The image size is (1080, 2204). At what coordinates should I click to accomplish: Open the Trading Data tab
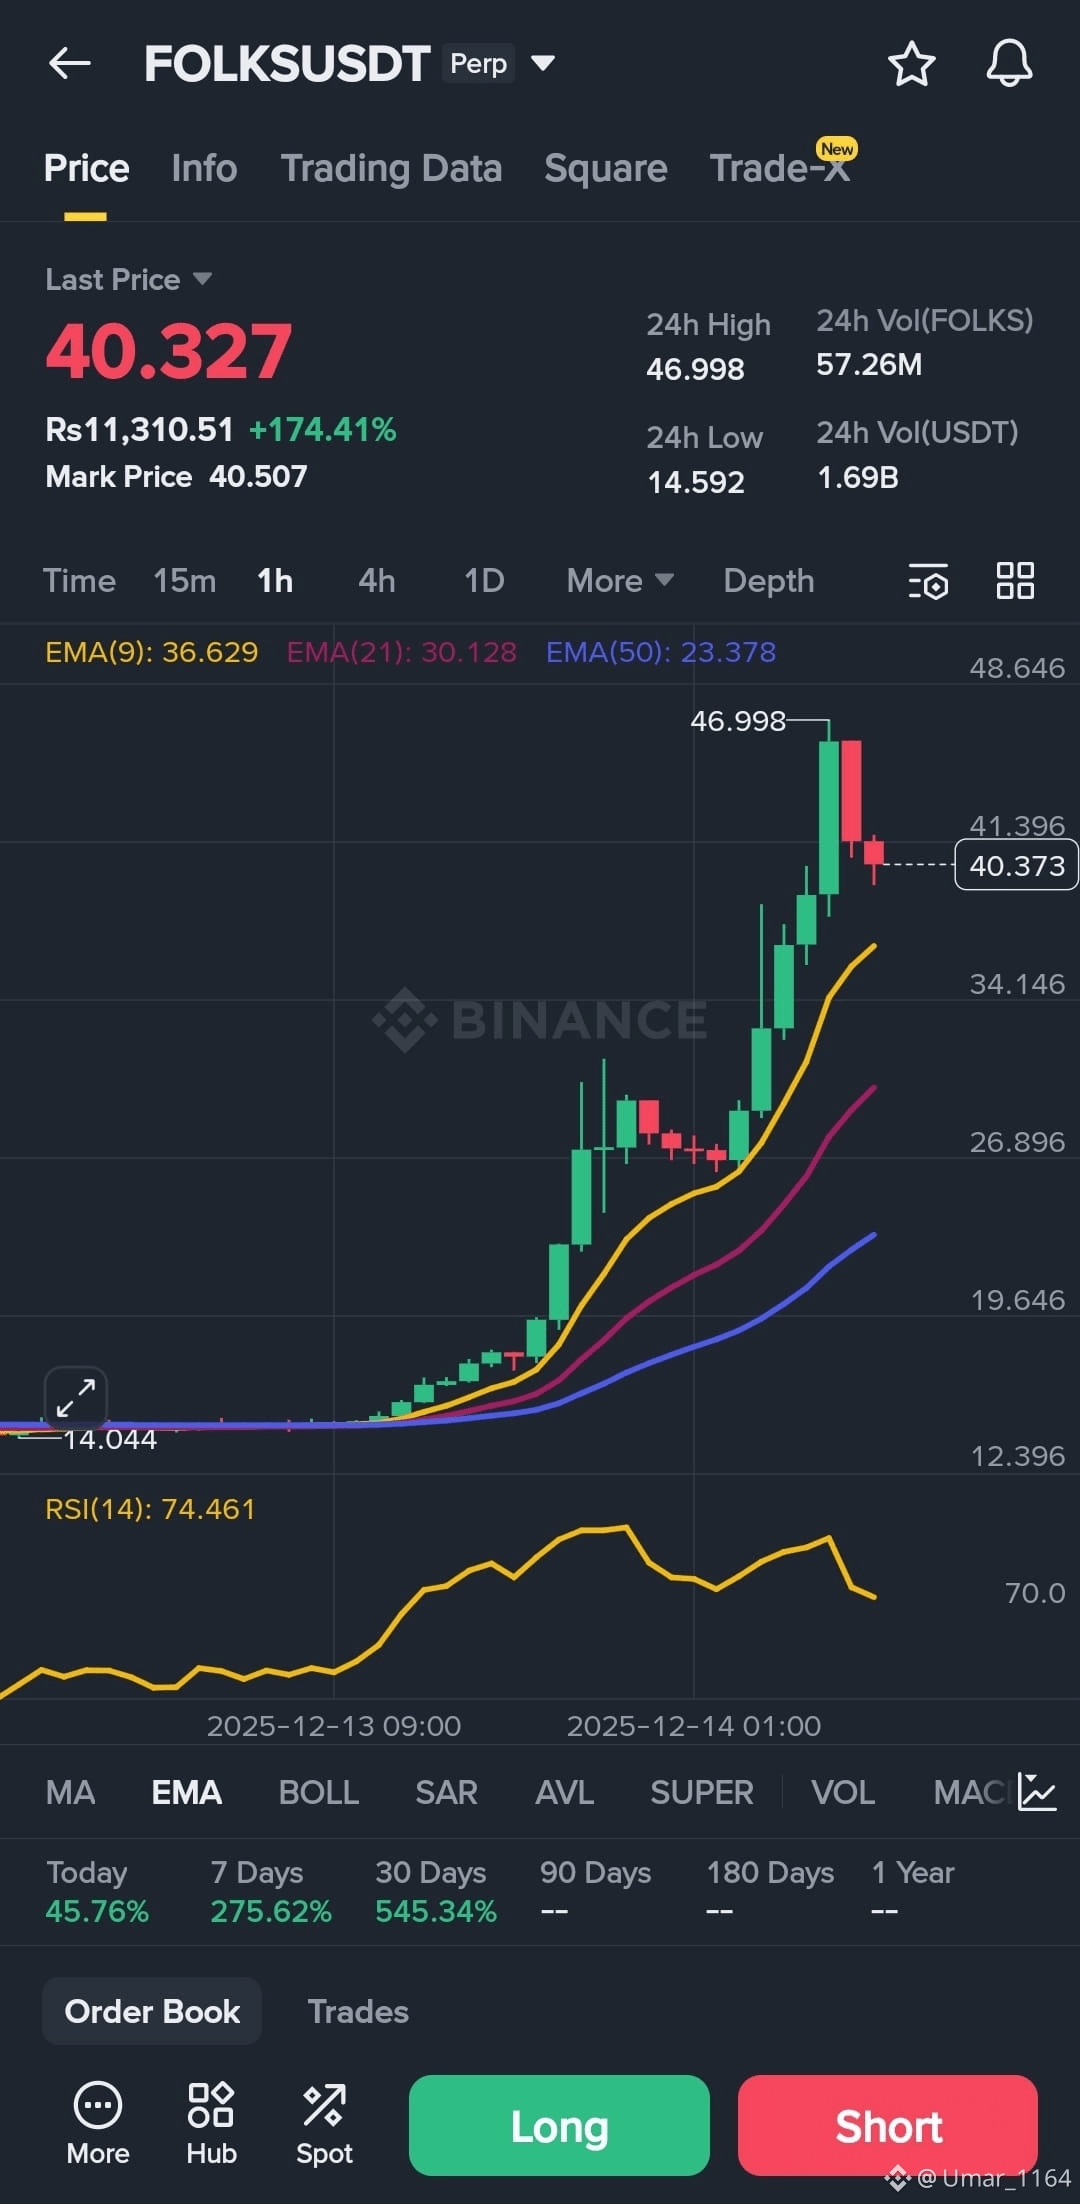[x=391, y=168]
